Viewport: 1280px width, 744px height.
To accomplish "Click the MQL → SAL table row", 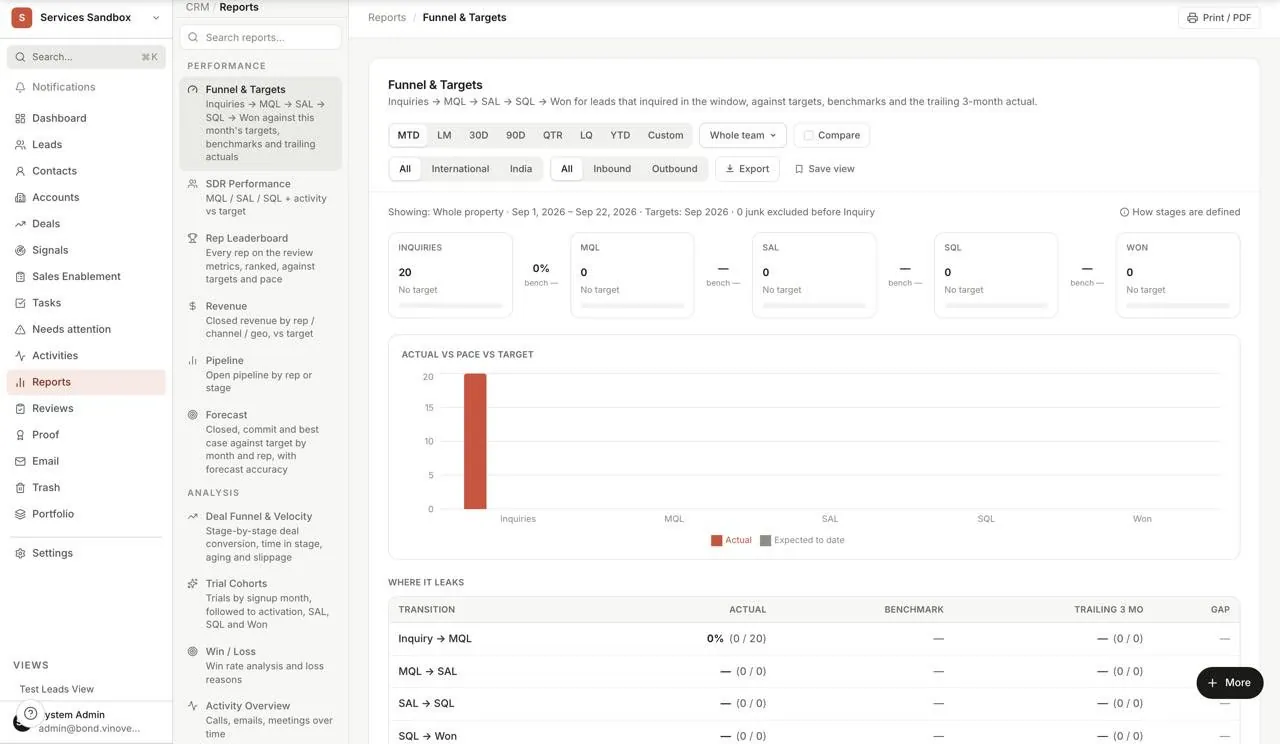I will [814, 671].
